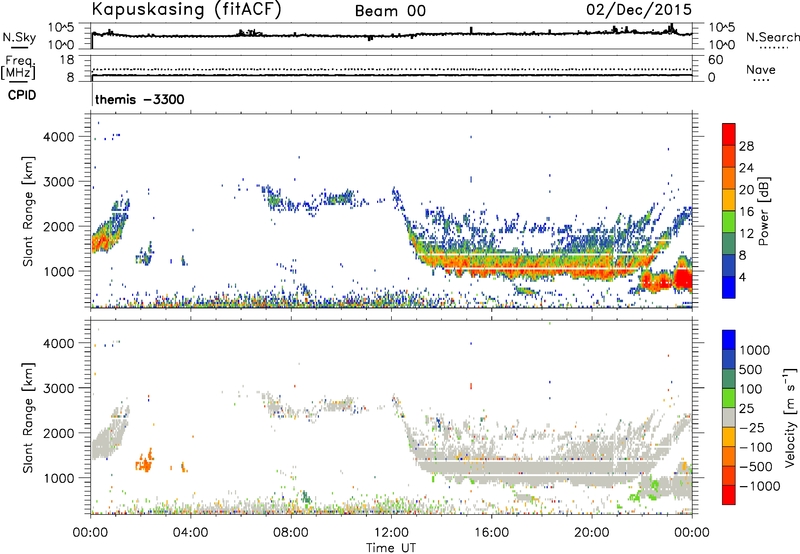
Task: Click the velocity panel 'Slant Range [km]' axis title
Action: click(28, 418)
